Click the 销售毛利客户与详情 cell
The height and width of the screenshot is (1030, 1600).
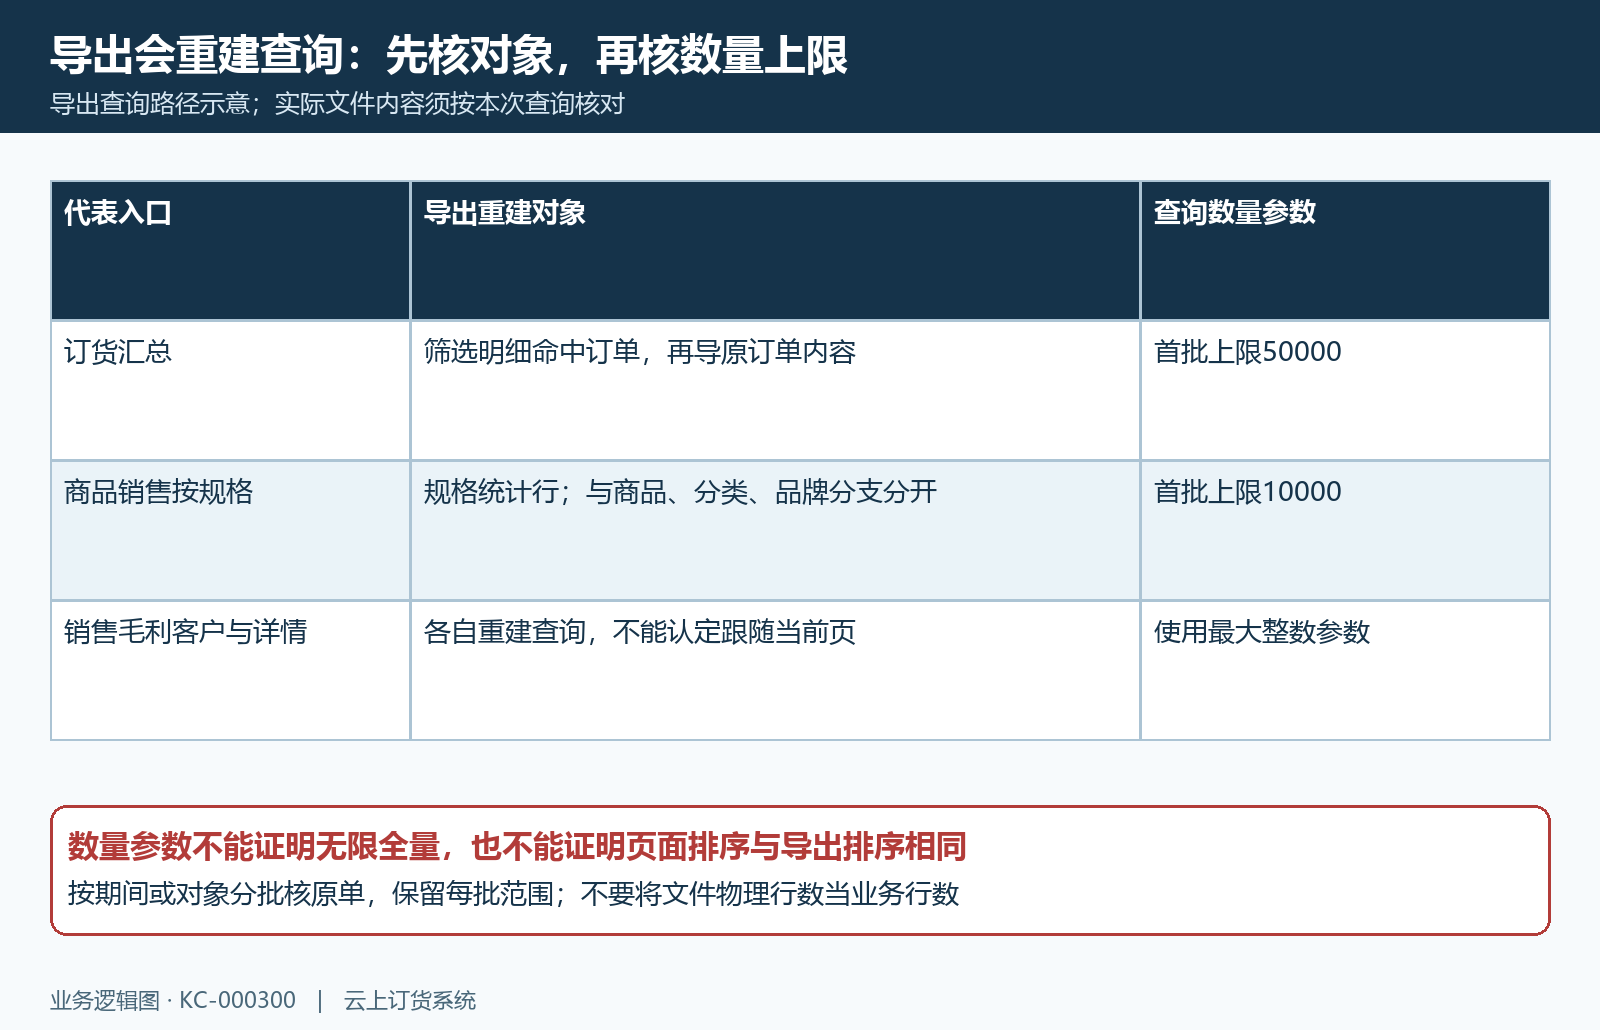230,670
